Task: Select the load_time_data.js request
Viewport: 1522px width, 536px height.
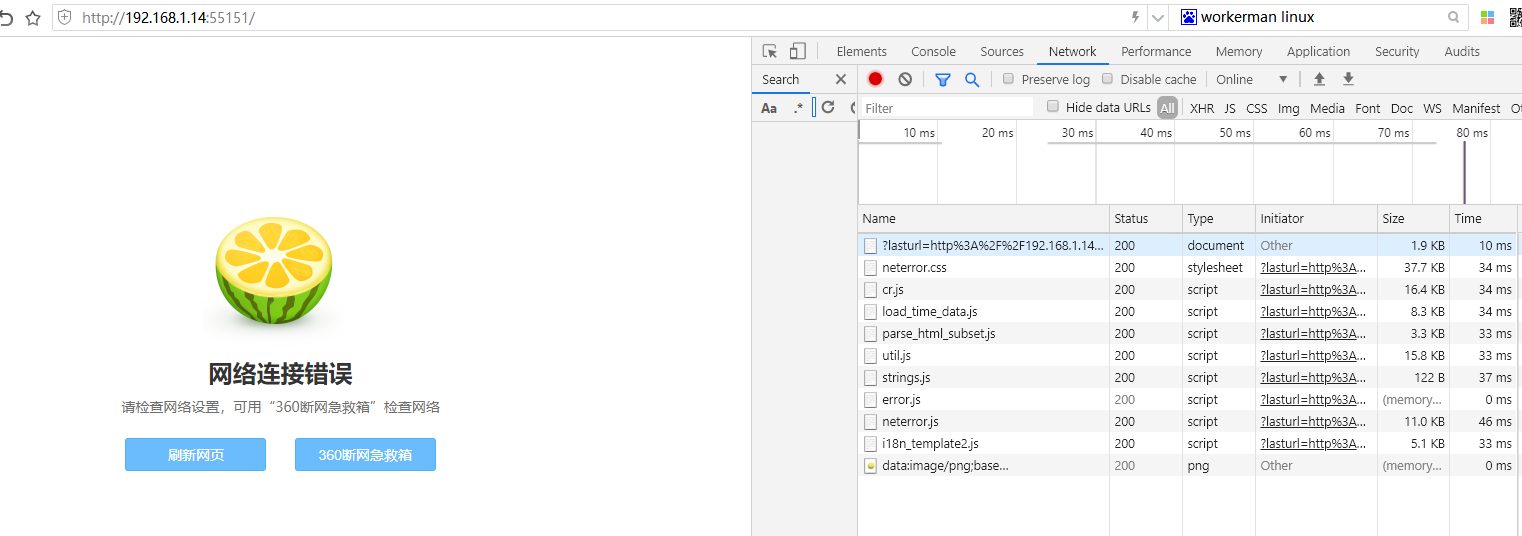Action: pos(1188,311)
